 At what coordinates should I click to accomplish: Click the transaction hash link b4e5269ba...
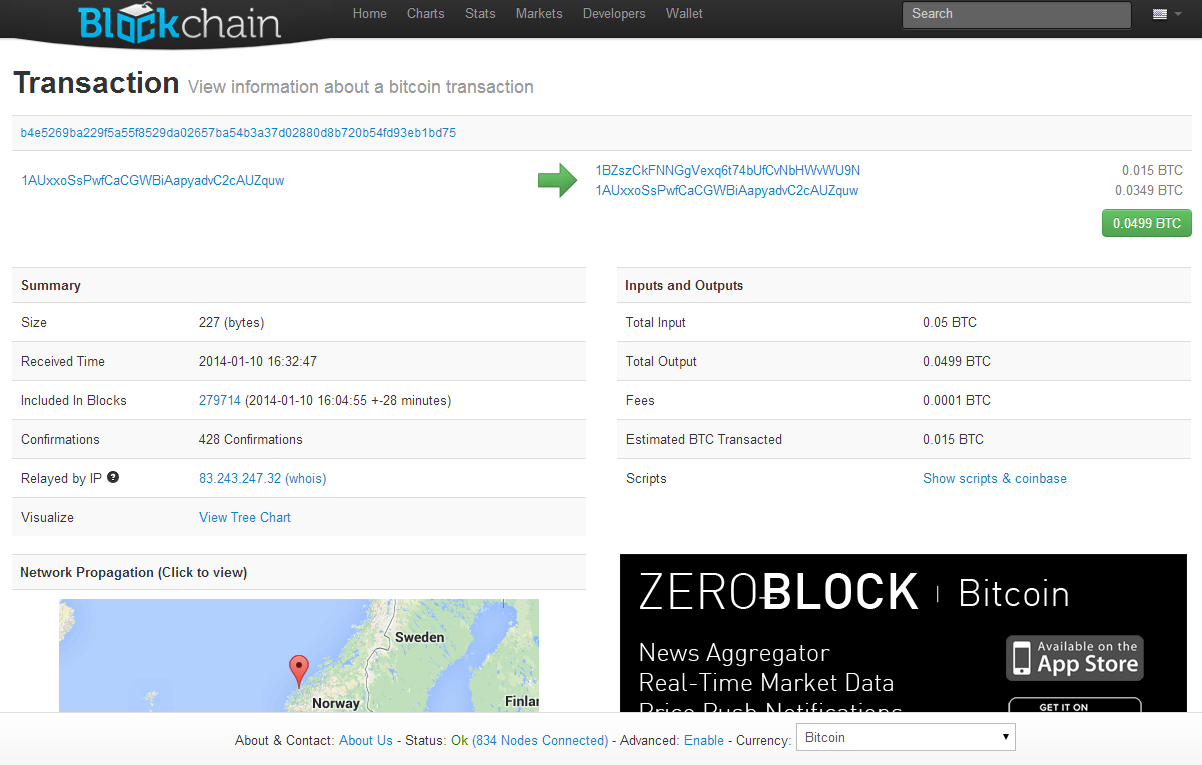click(238, 132)
